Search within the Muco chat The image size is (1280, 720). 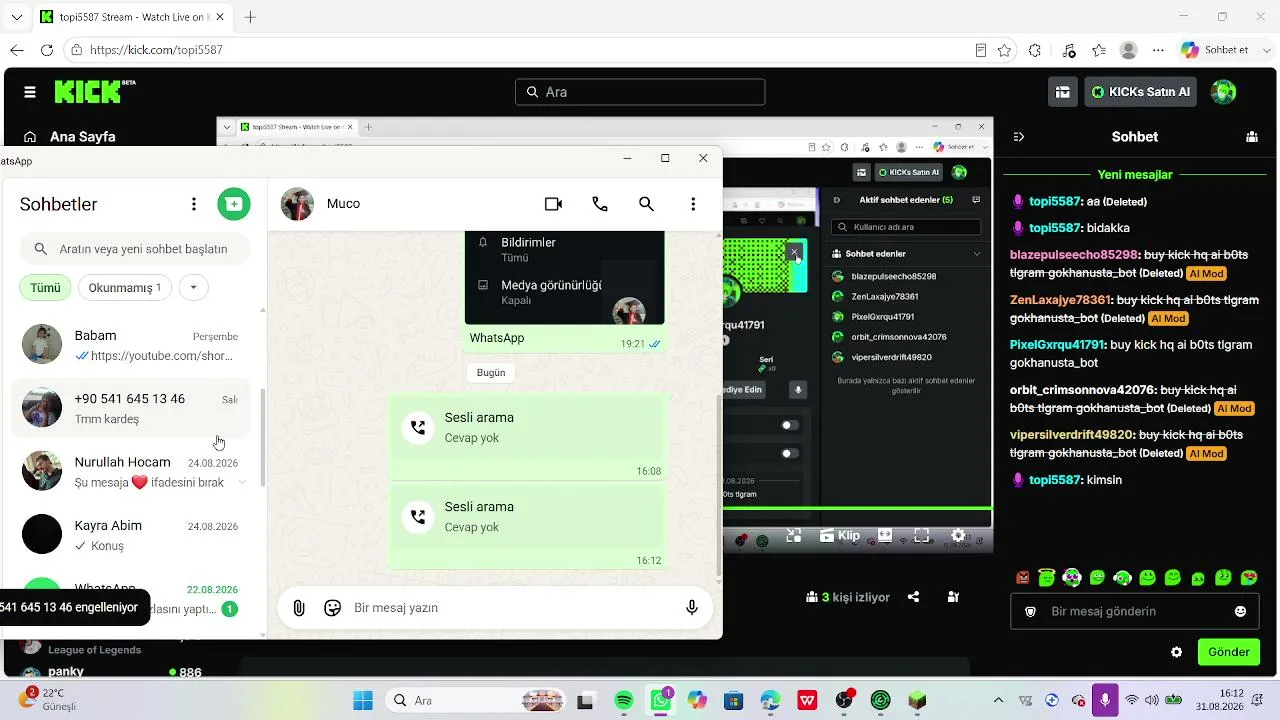tap(646, 204)
